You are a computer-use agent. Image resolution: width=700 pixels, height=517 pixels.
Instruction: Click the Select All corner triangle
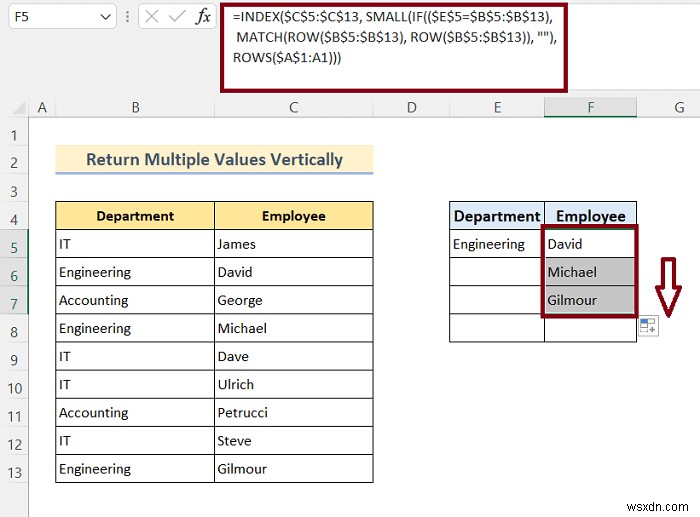(19, 108)
